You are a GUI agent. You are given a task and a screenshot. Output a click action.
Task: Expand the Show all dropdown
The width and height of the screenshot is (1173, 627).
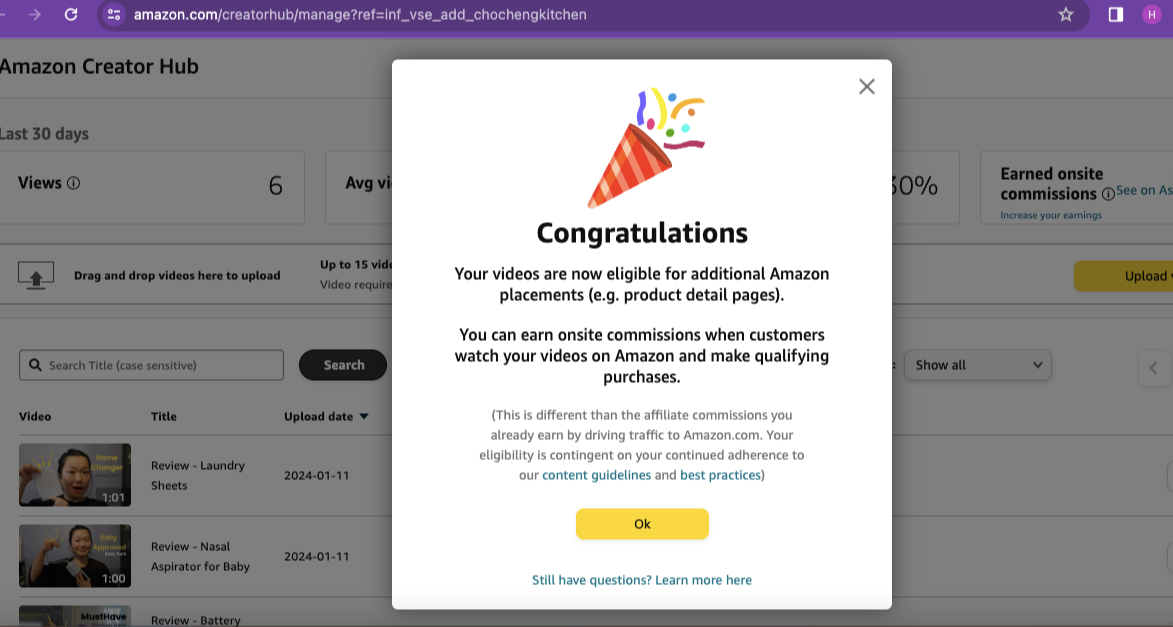click(x=978, y=365)
